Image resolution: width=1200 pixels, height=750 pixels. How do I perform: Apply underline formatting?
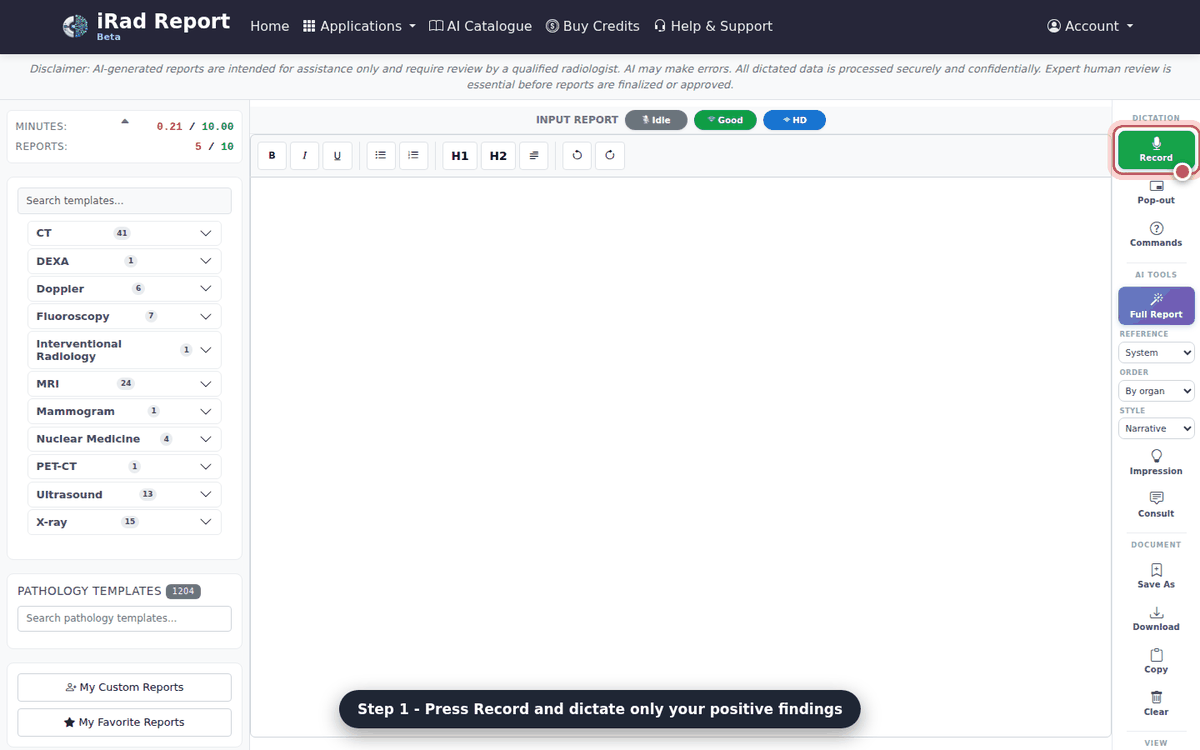337,155
